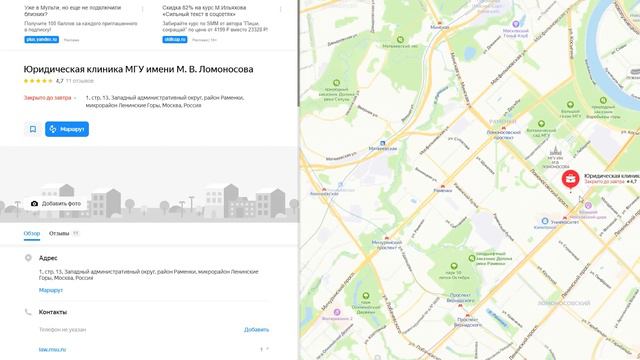Screen dimensions: 640x360
Task: Click the ad headline Скидка 82% на курс
Action: click(x=204, y=11)
